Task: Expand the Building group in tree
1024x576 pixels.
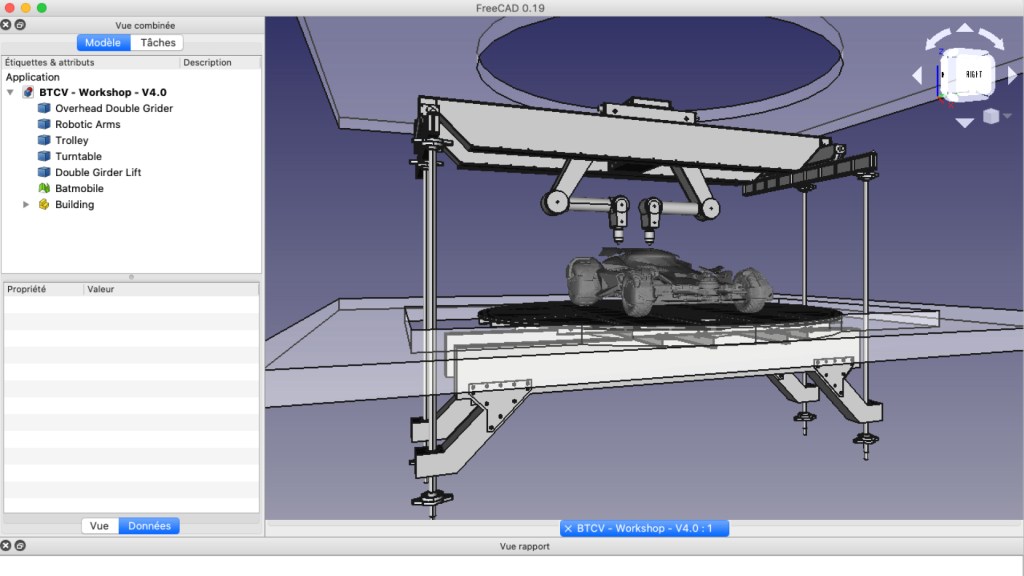Action: tap(27, 204)
